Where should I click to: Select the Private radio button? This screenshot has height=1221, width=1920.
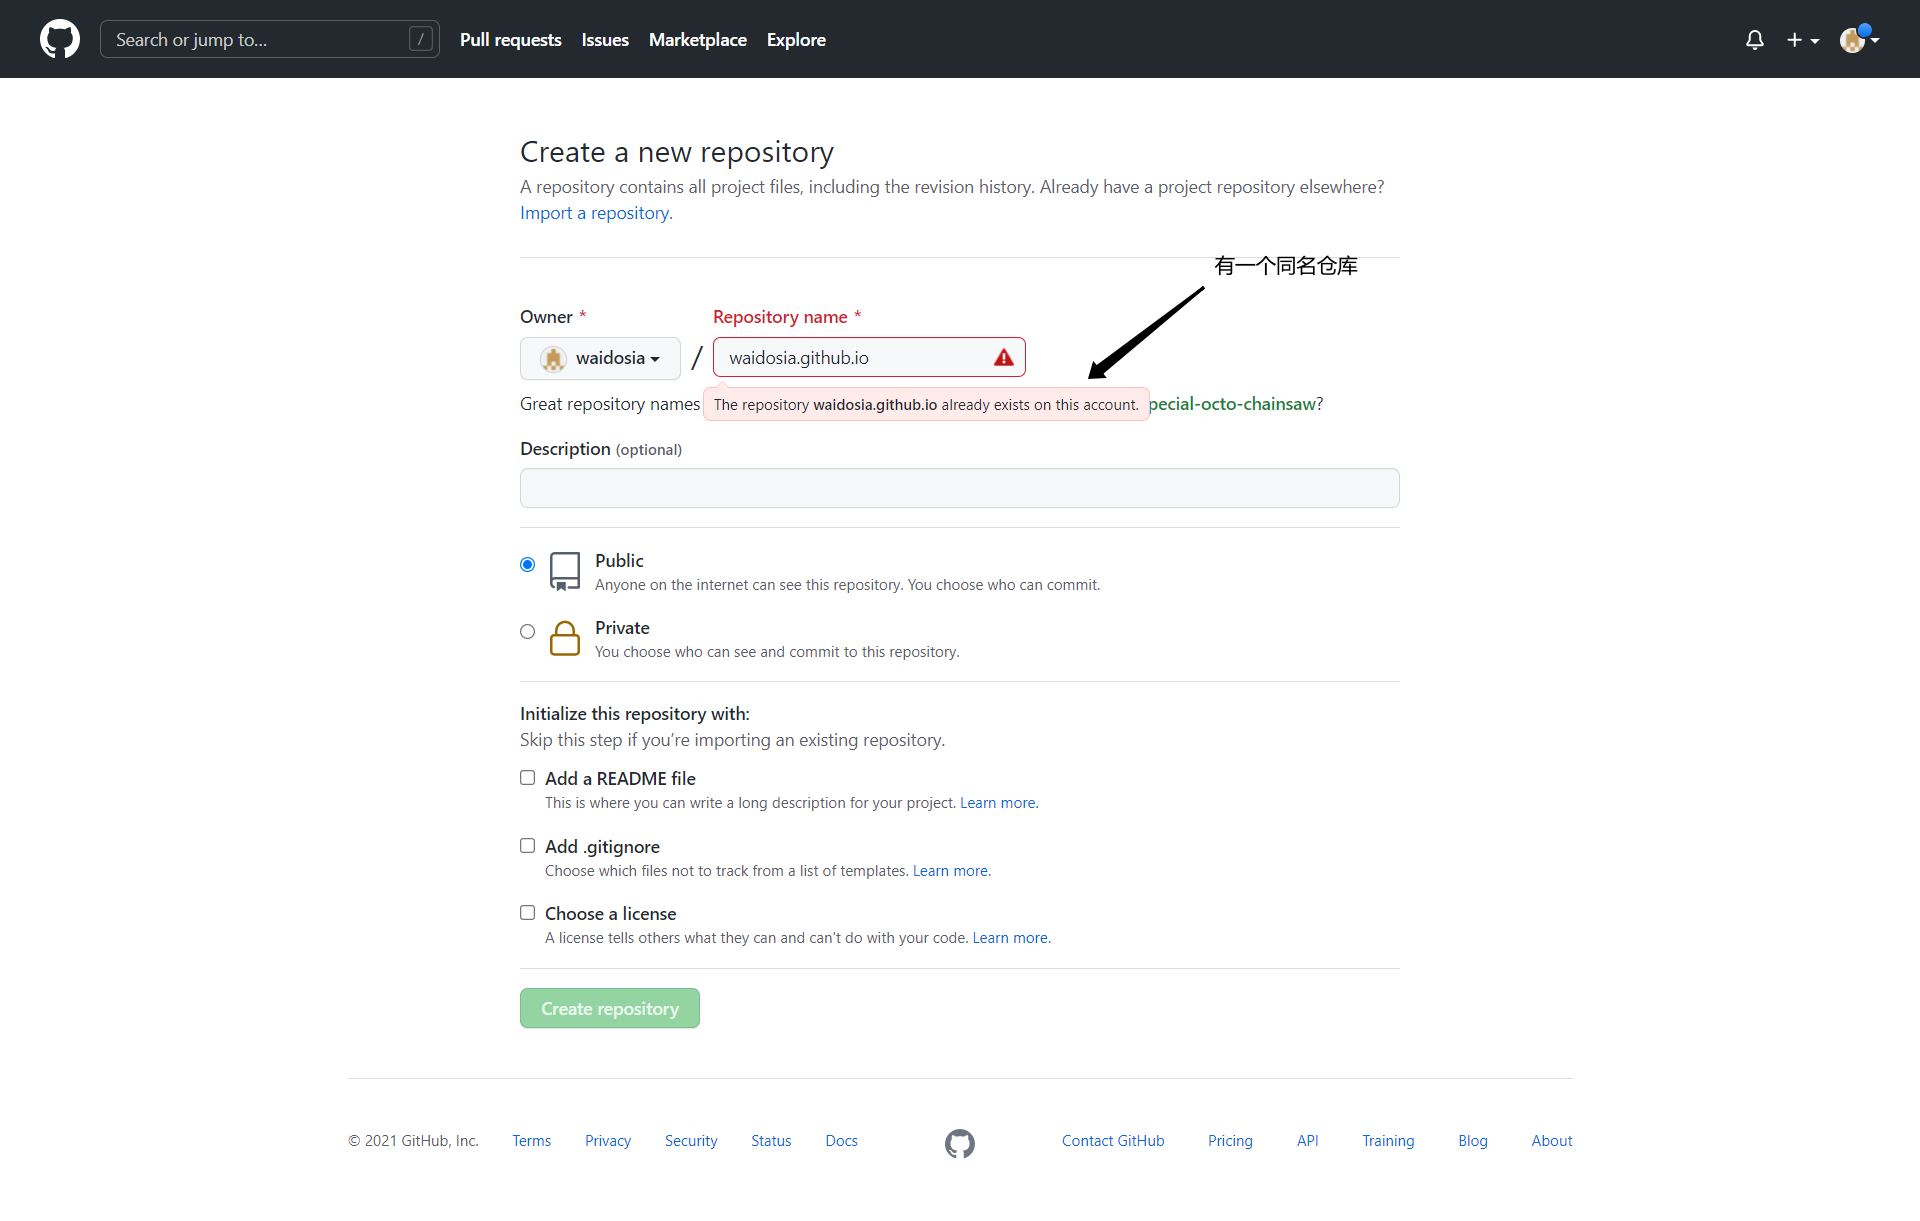[528, 629]
